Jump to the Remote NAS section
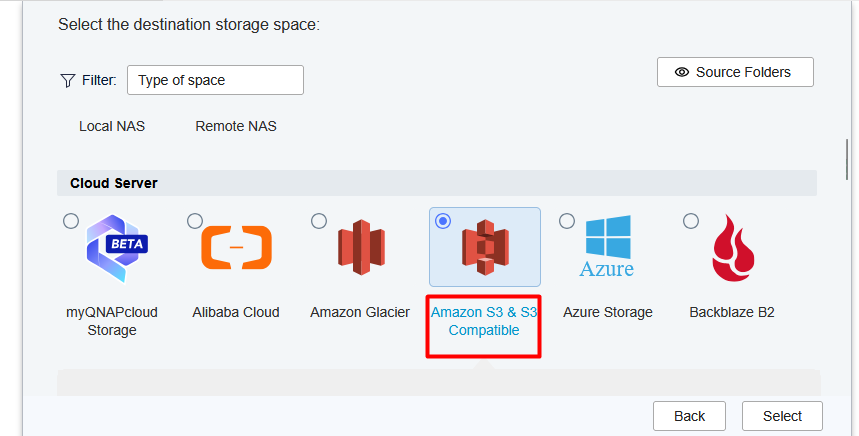Screen dimensions: 859x436 pyautogui.click(x=236, y=126)
